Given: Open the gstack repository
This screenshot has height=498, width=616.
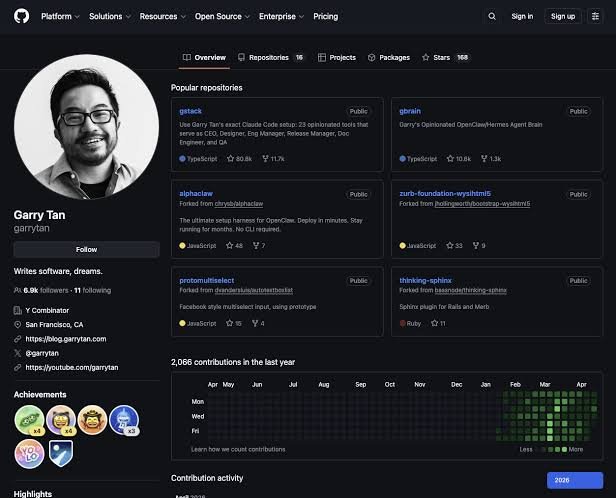Looking at the screenshot, I should [190, 111].
